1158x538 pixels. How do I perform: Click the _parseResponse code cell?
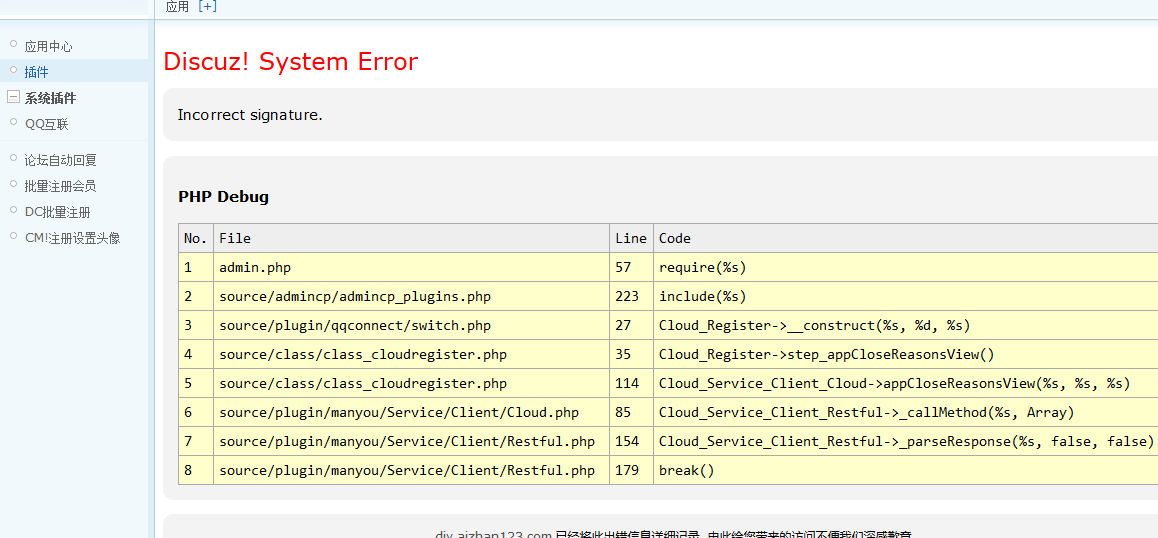[905, 441]
